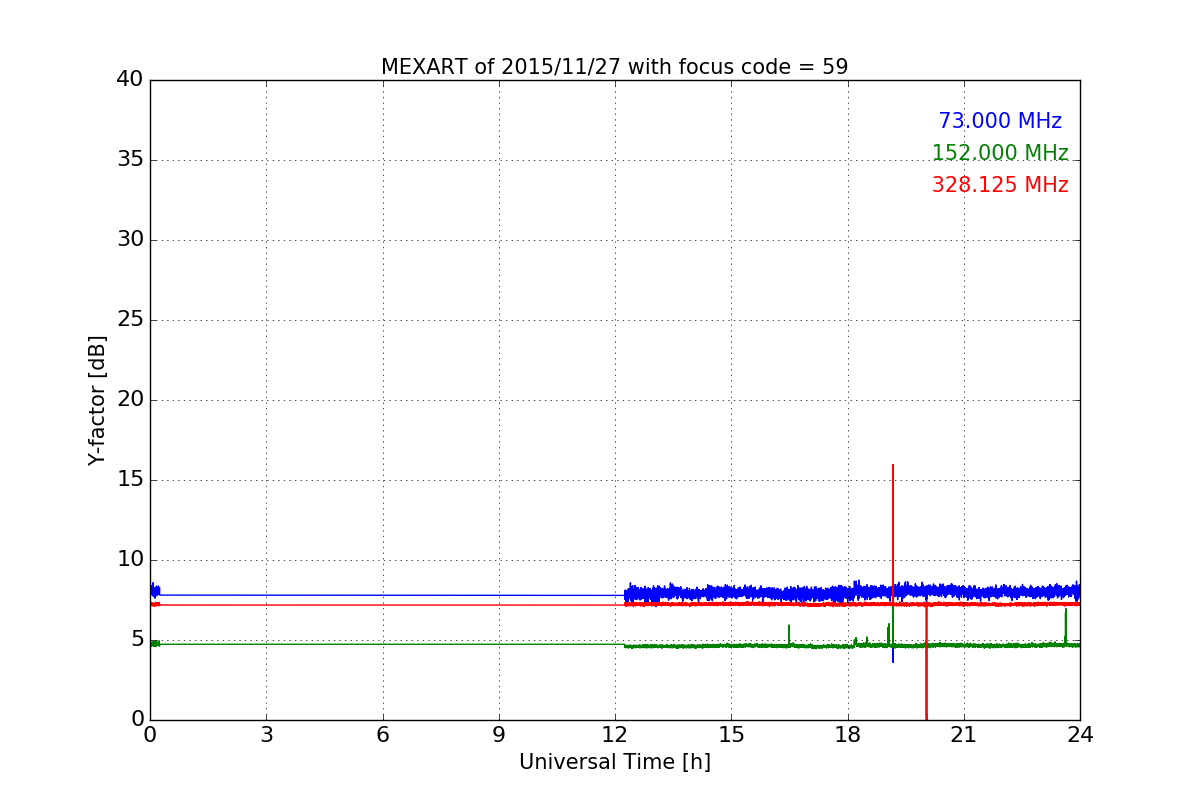Click the plot title MEXART of 2015/11/27
Viewport: 1200px width, 800px height.
pyautogui.click(x=614, y=67)
